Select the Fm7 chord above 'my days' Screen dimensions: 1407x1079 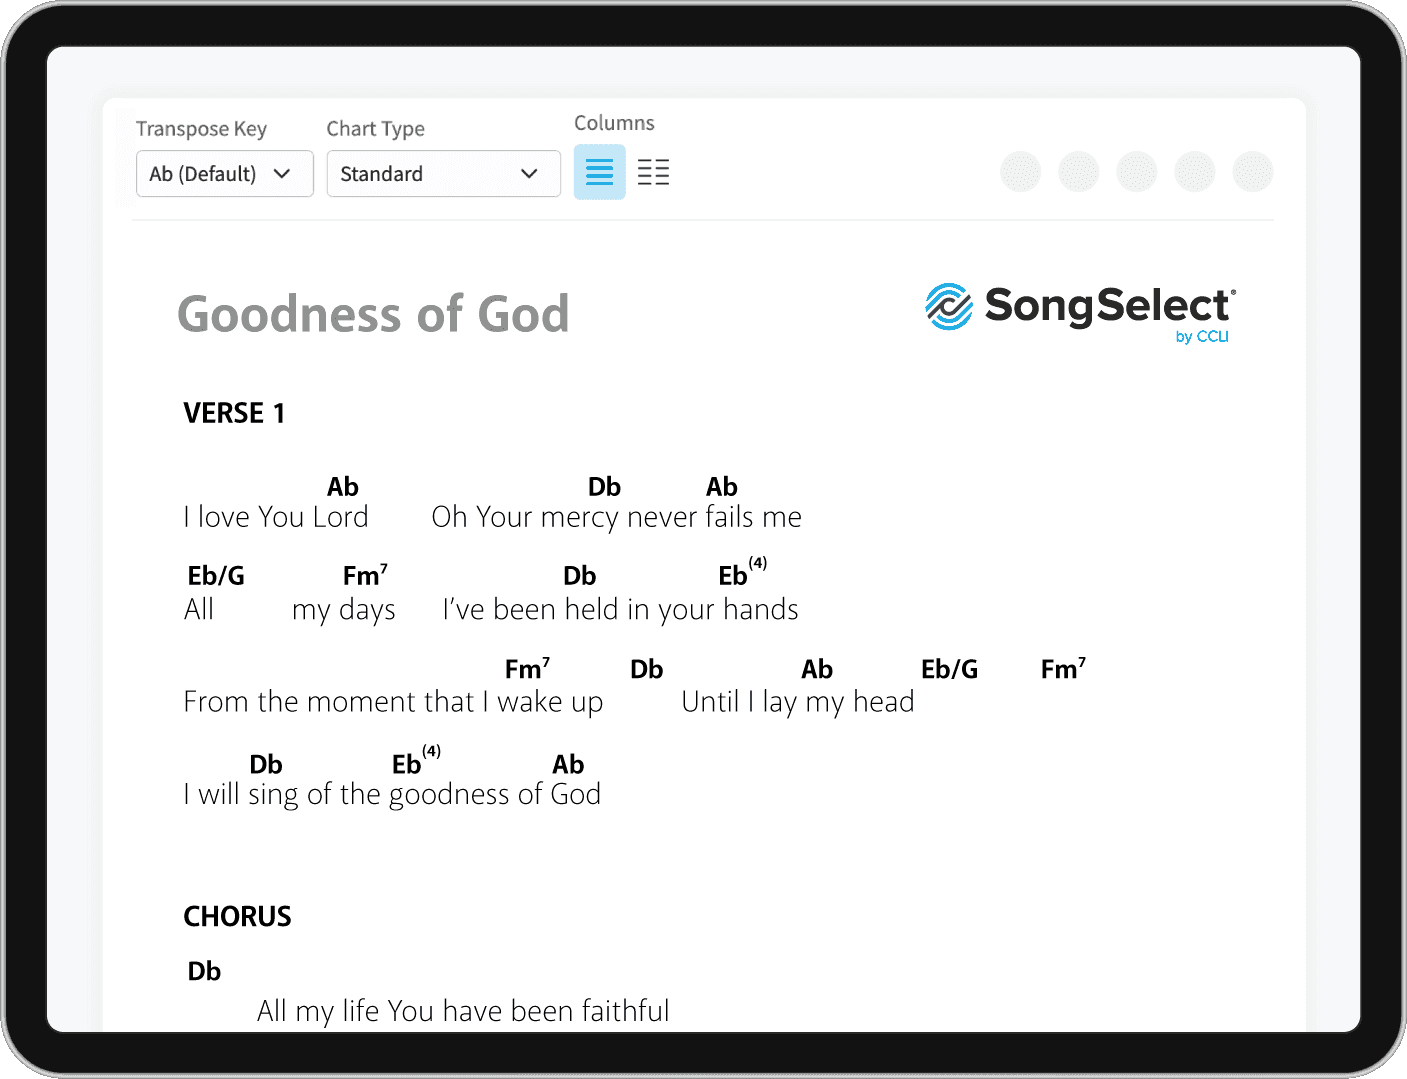click(364, 575)
